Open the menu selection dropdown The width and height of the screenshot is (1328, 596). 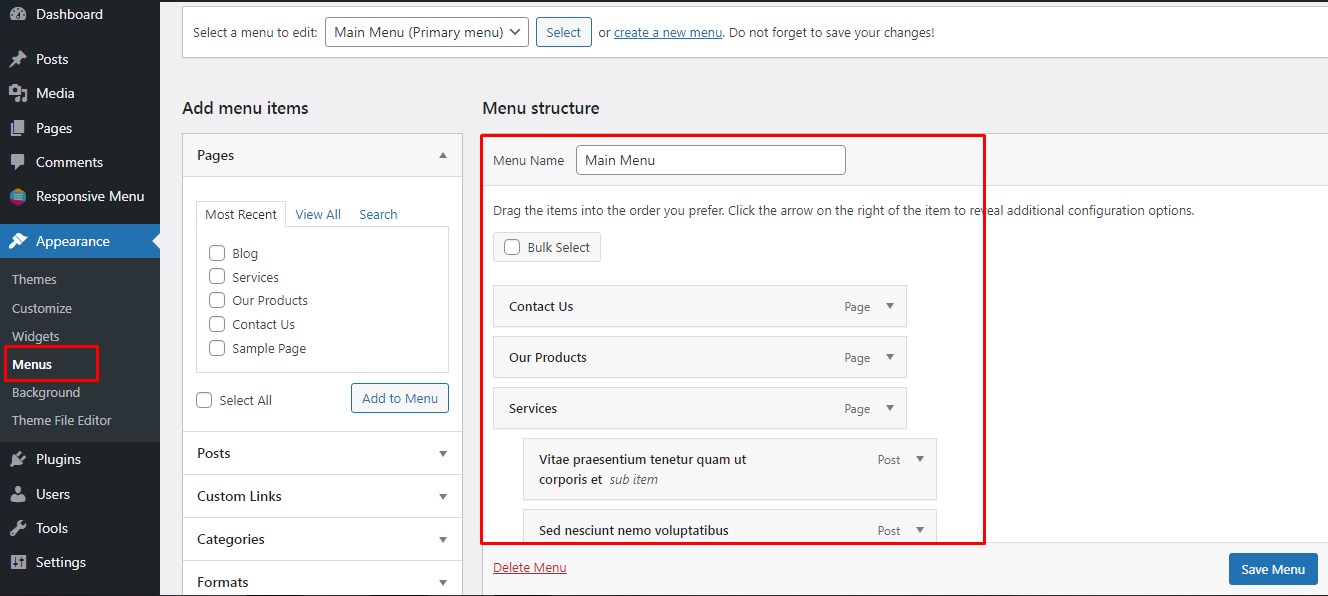click(426, 32)
